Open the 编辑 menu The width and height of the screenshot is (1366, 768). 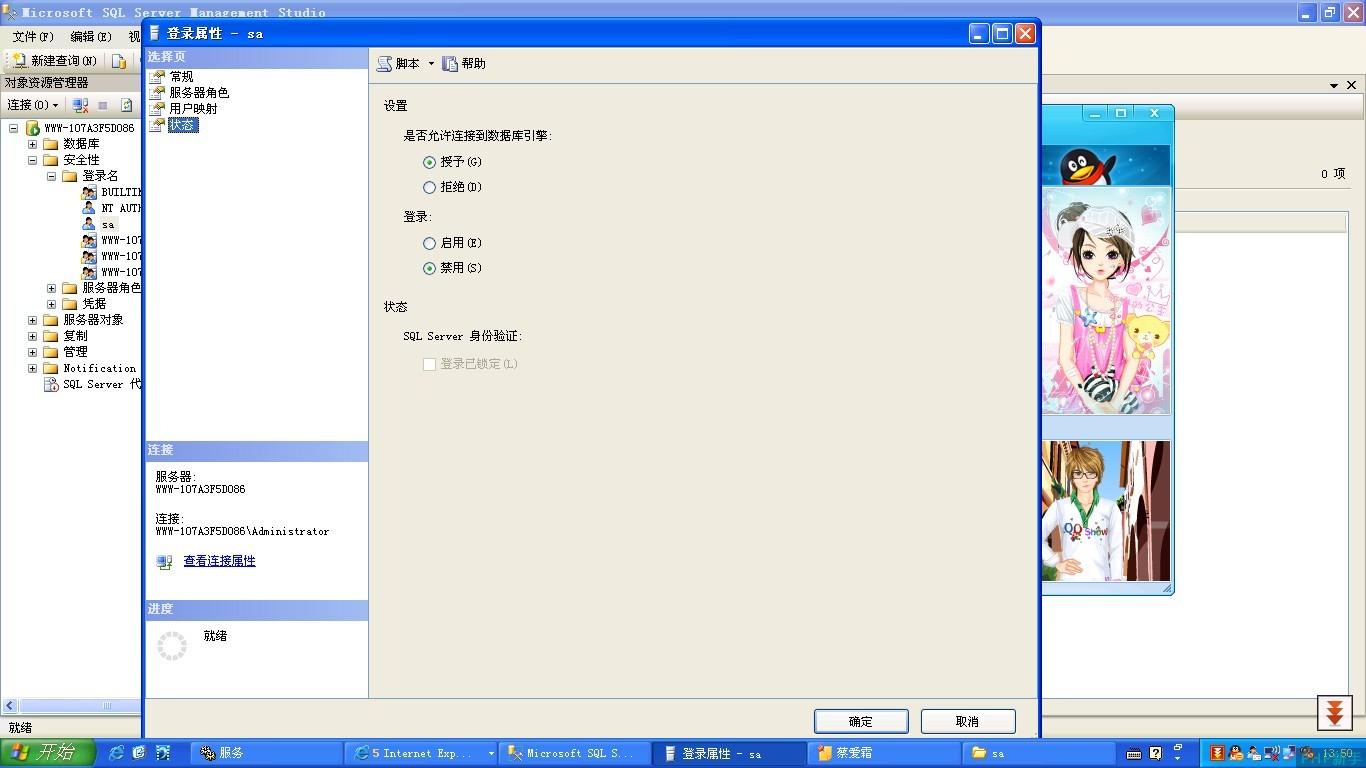point(90,36)
